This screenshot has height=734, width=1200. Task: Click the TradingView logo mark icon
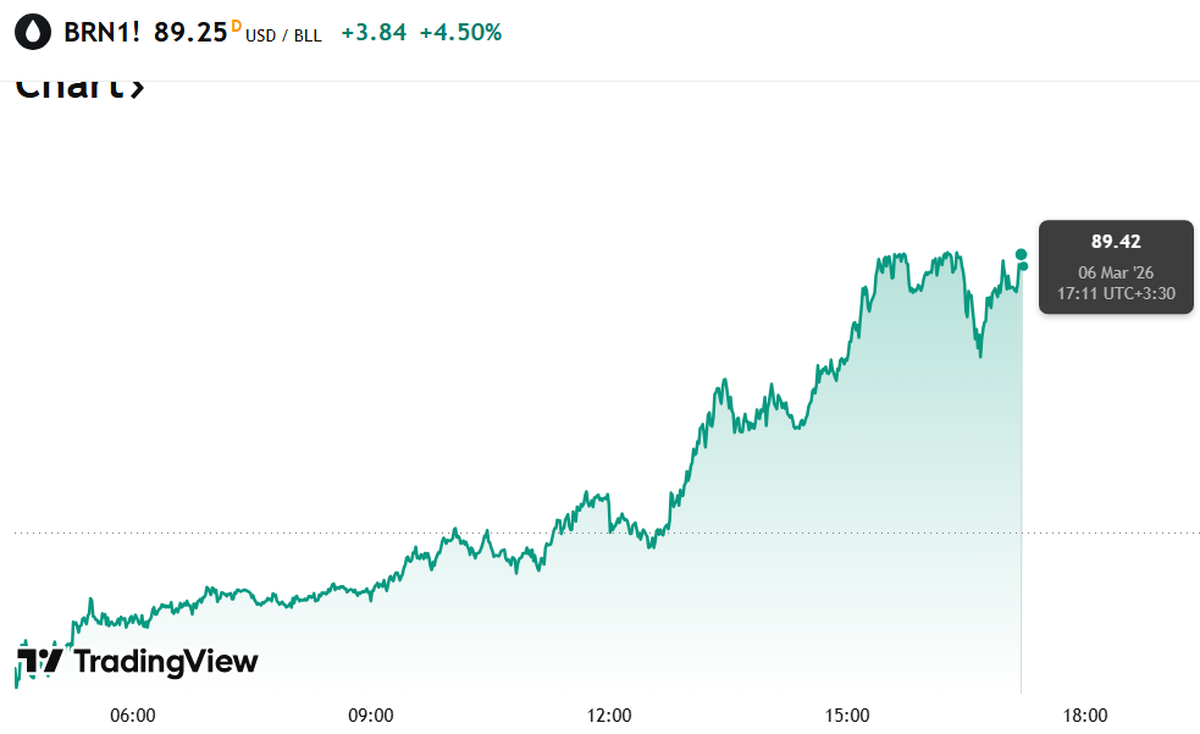(41, 661)
